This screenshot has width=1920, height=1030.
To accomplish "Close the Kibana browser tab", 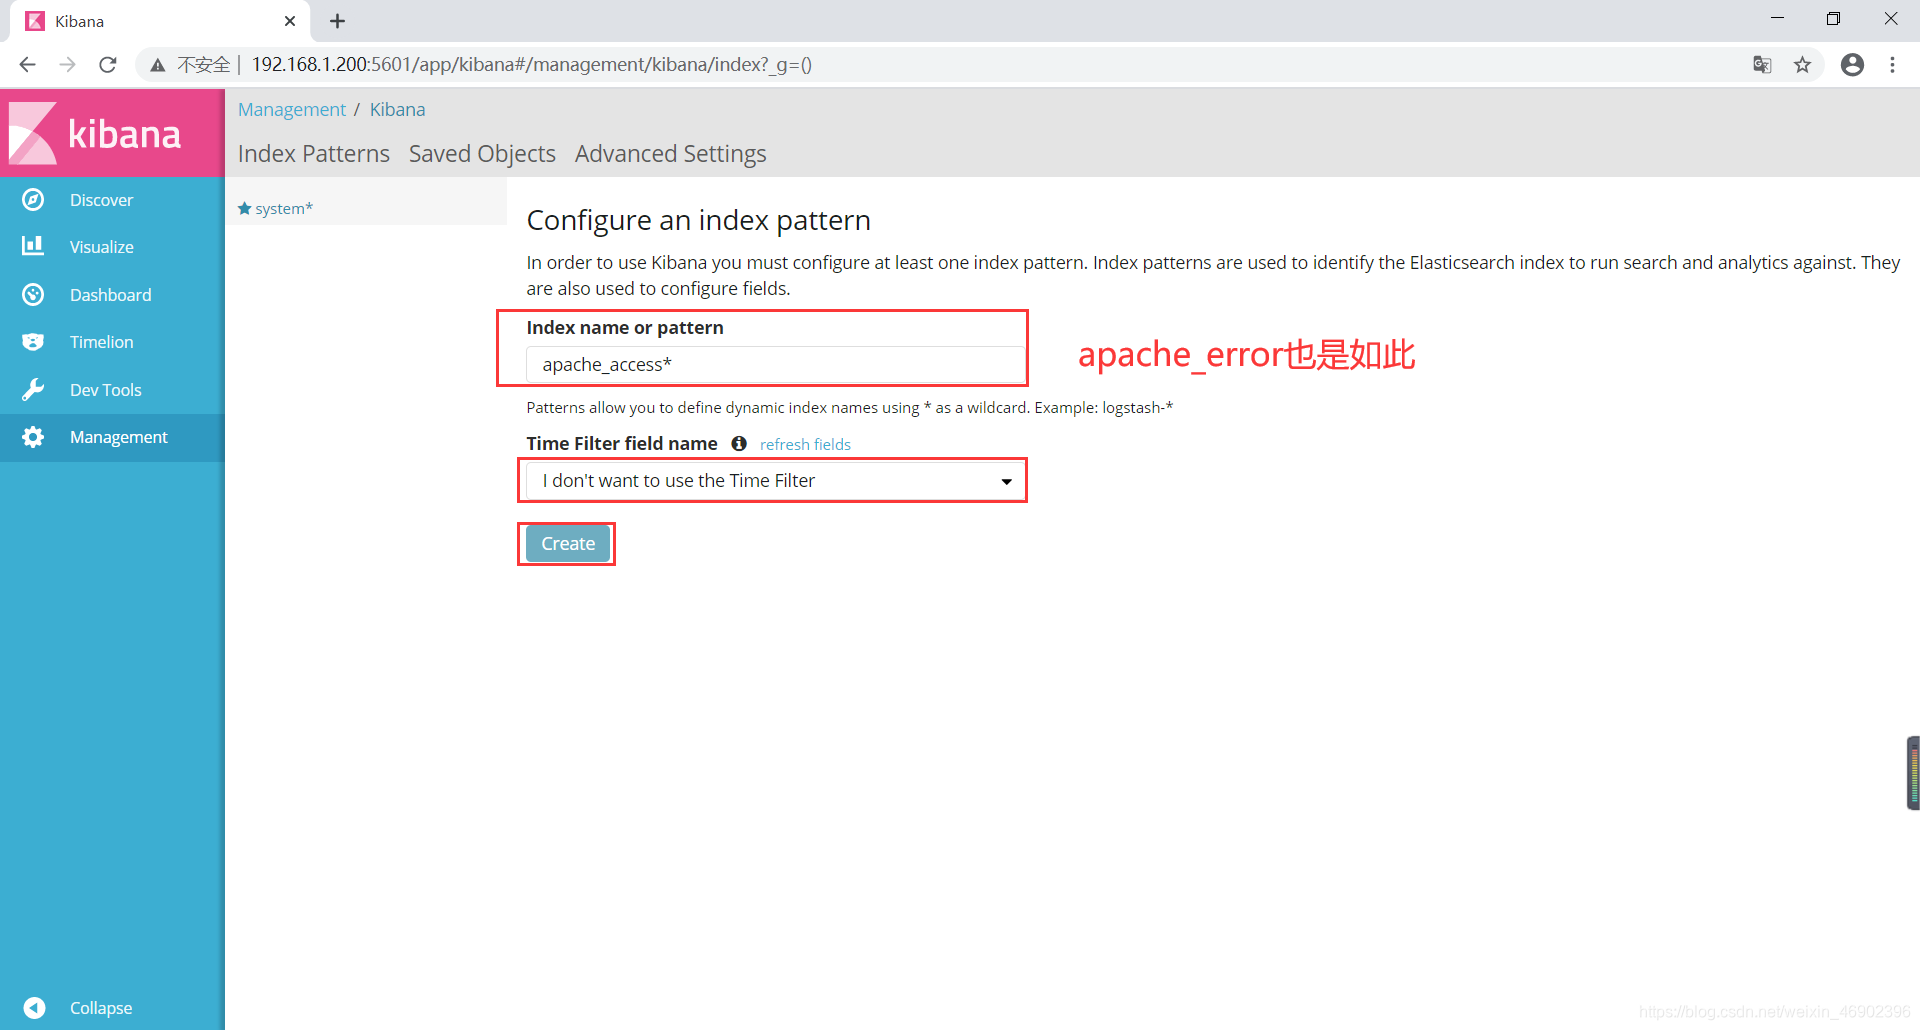I will [x=290, y=21].
